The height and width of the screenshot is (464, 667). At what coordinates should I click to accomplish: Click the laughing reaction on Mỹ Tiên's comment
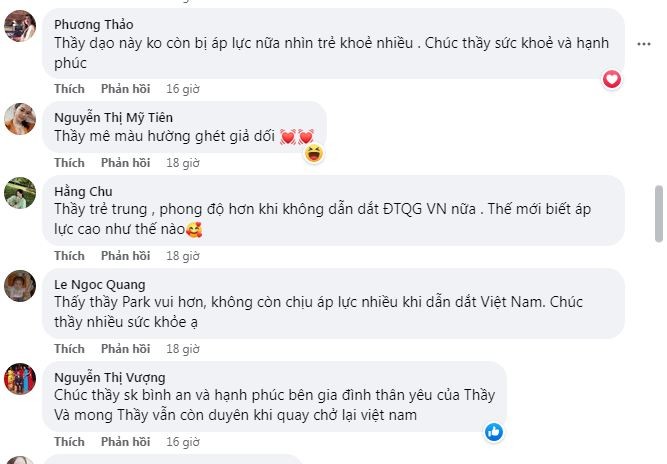pyautogui.click(x=314, y=153)
